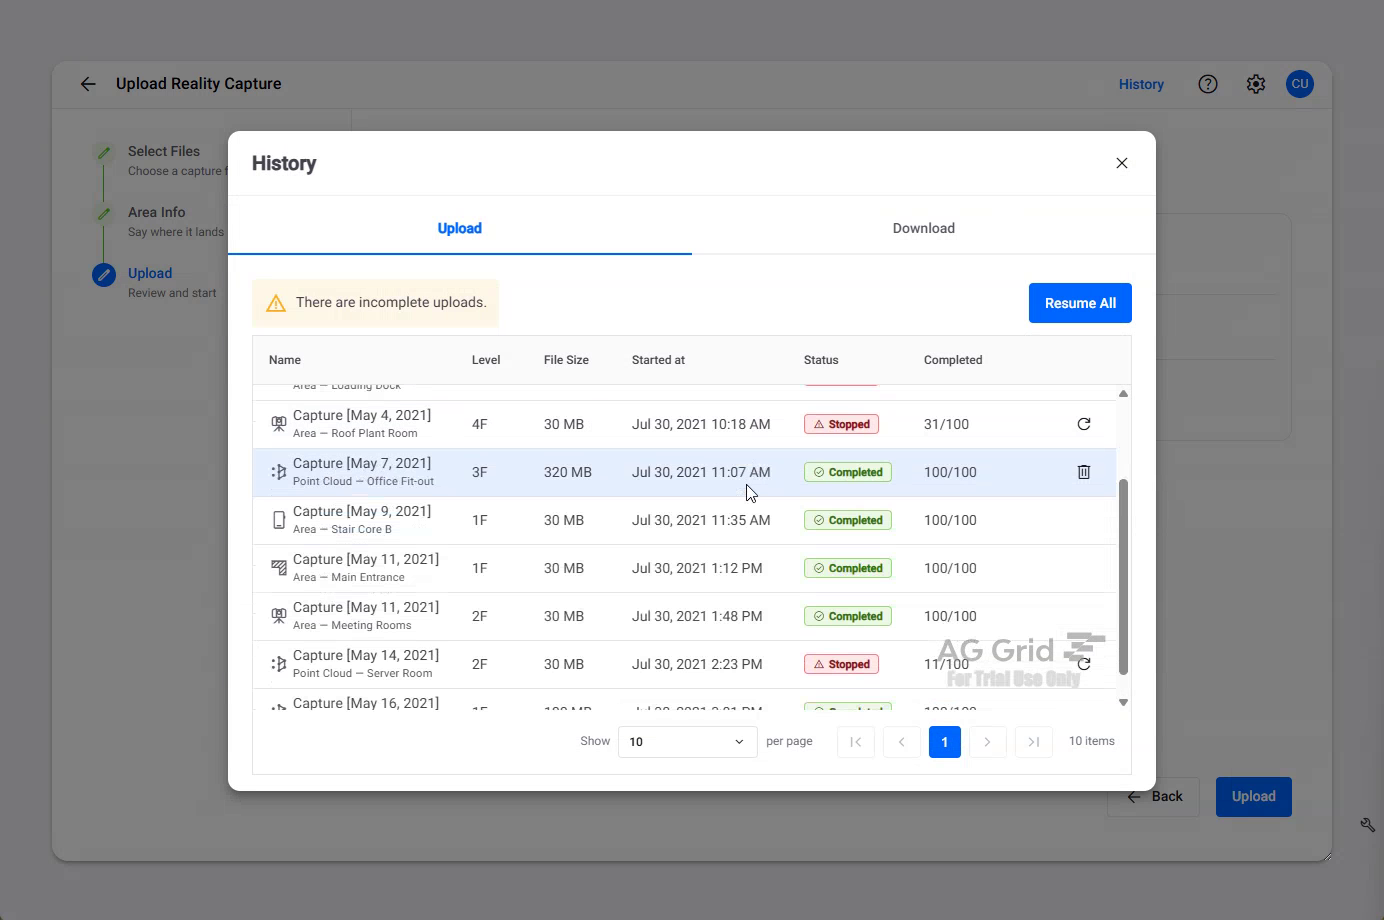Click the incomplete uploads warning icon

pos(276,303)
